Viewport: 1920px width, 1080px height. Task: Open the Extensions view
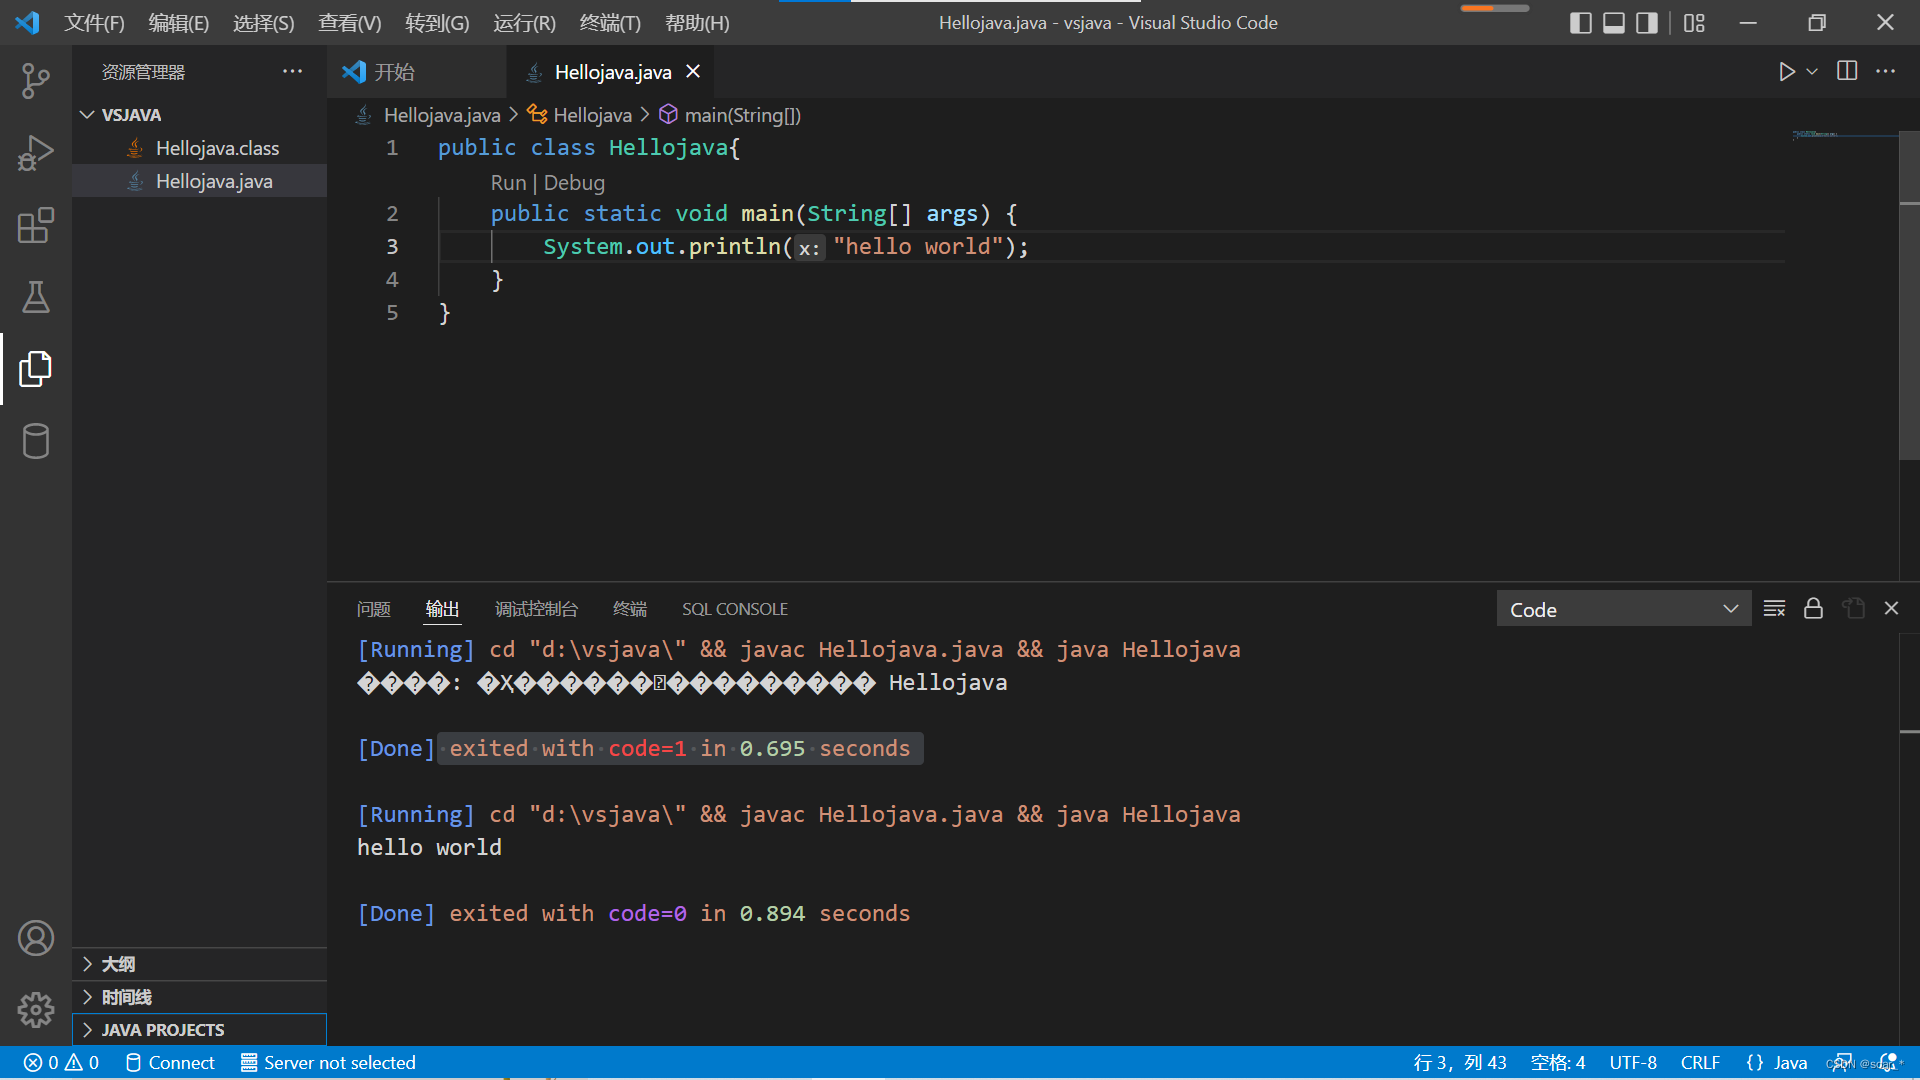pyautogui.click(x=35, y=226)
